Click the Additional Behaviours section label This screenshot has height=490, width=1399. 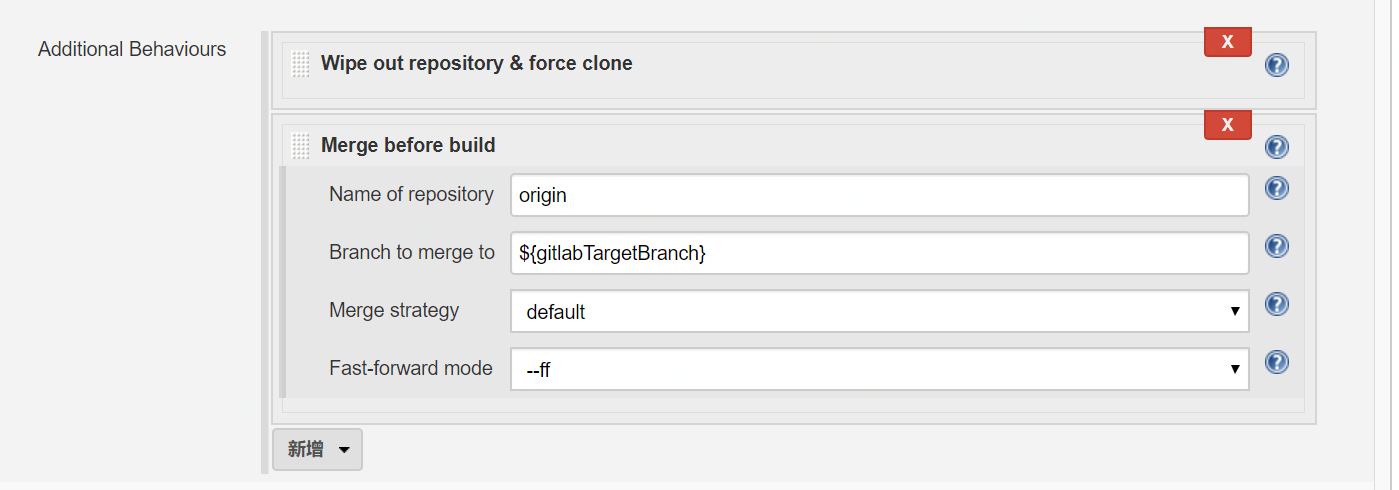pos(132,49)
